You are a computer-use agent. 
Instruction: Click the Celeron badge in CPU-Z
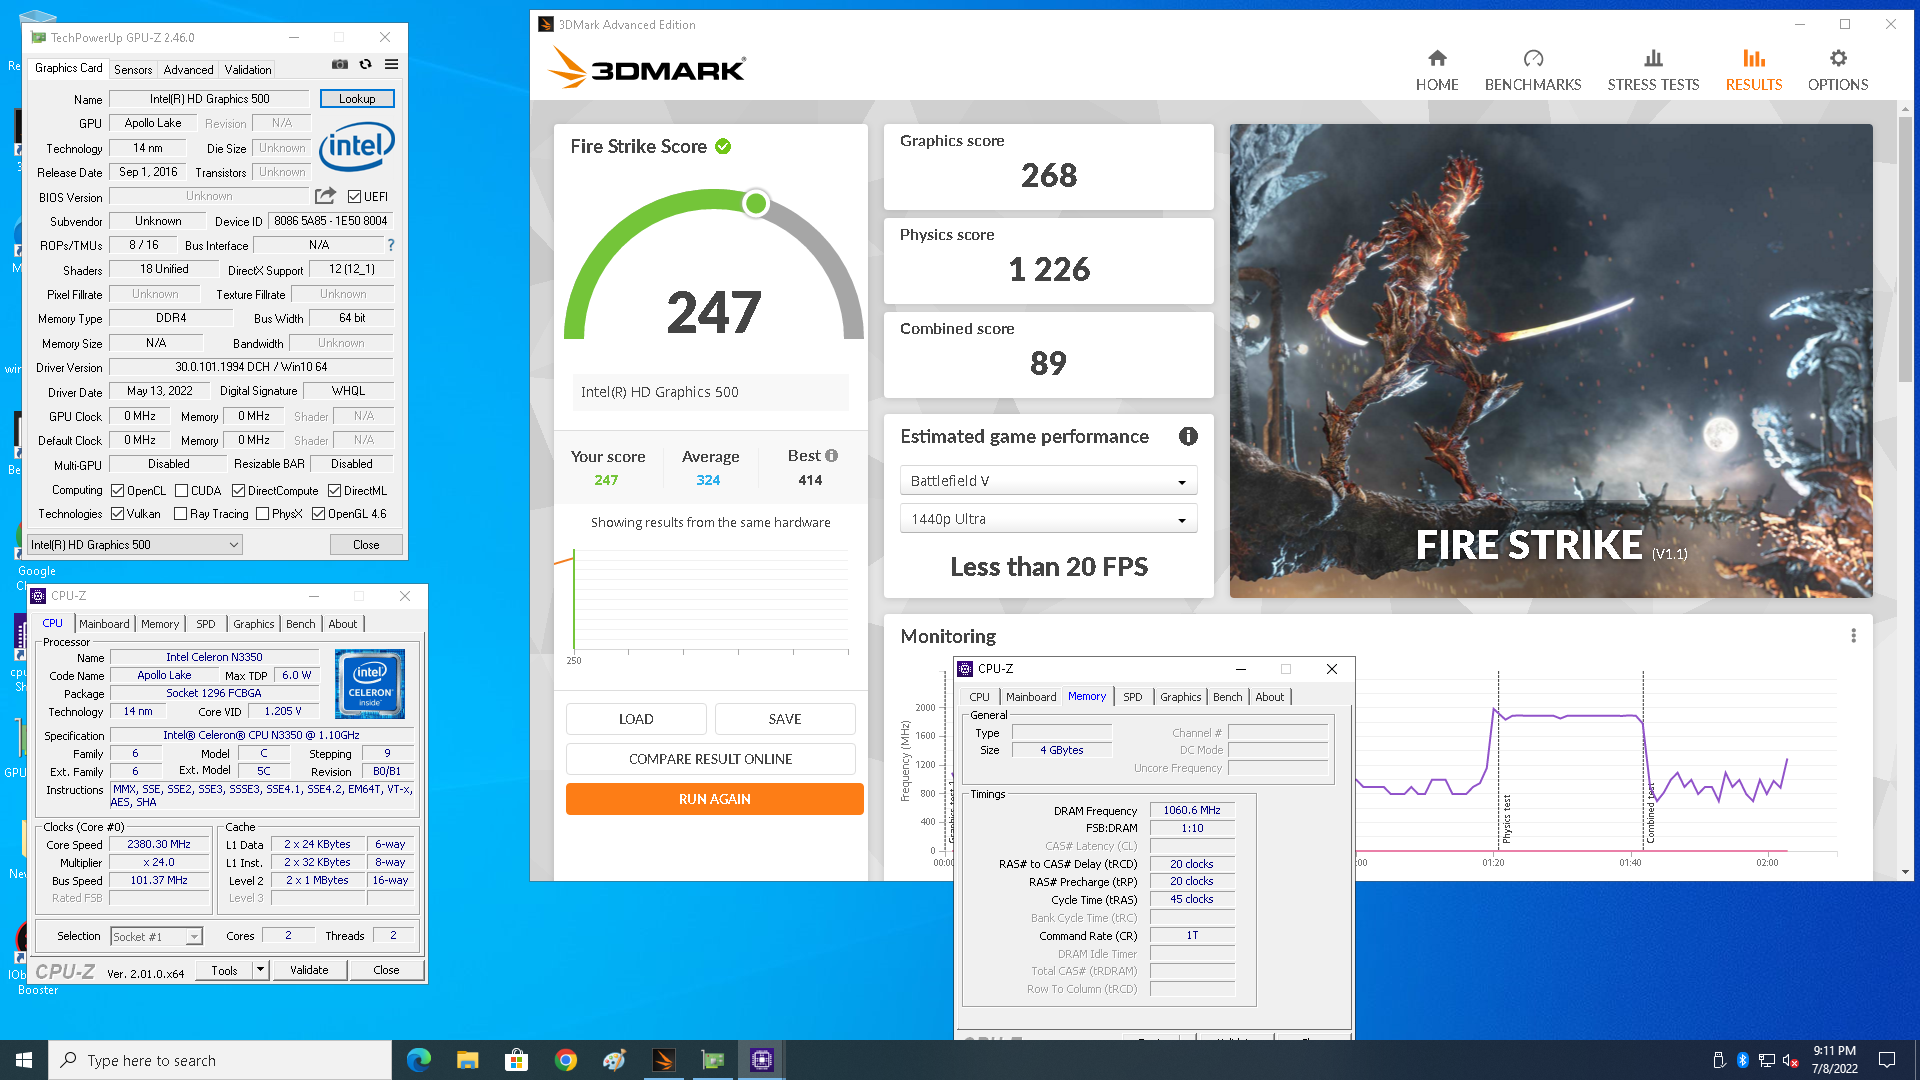pyautogui.click(x=370, y=684)
